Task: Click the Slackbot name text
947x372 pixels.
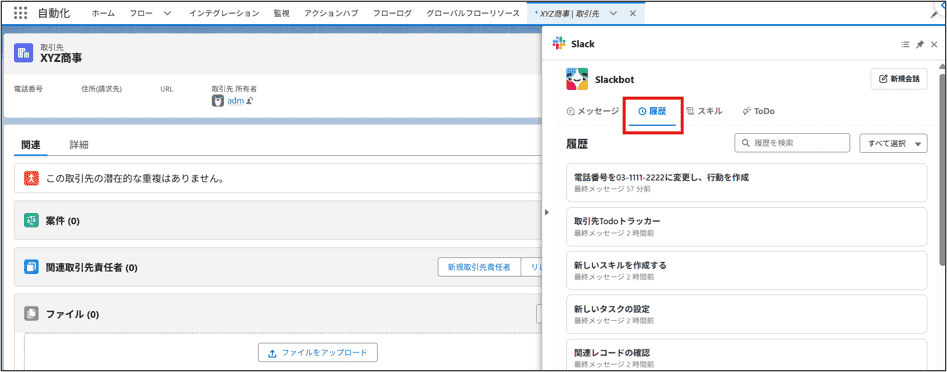Action: [614, 79]
